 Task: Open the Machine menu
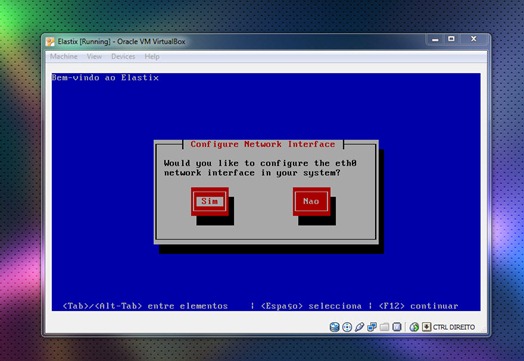(x=63, y=56)
